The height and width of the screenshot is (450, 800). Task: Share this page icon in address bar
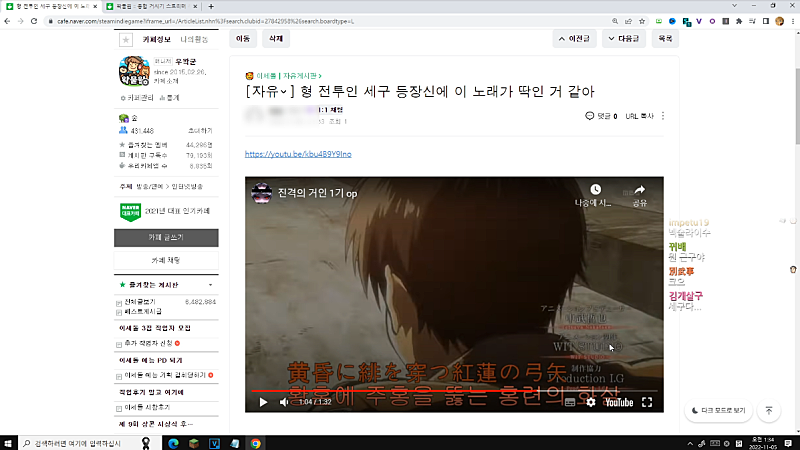click(x=628, y=21)
